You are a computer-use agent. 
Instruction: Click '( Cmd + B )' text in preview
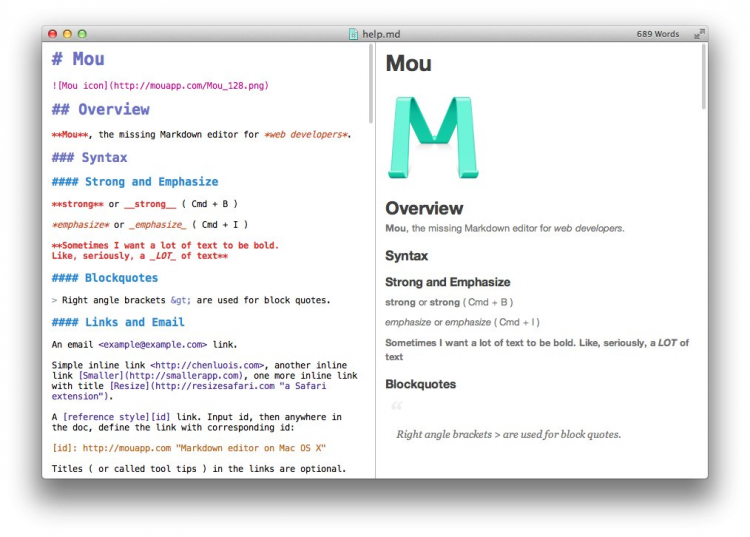pyautogui.click(x=488, y=302)
